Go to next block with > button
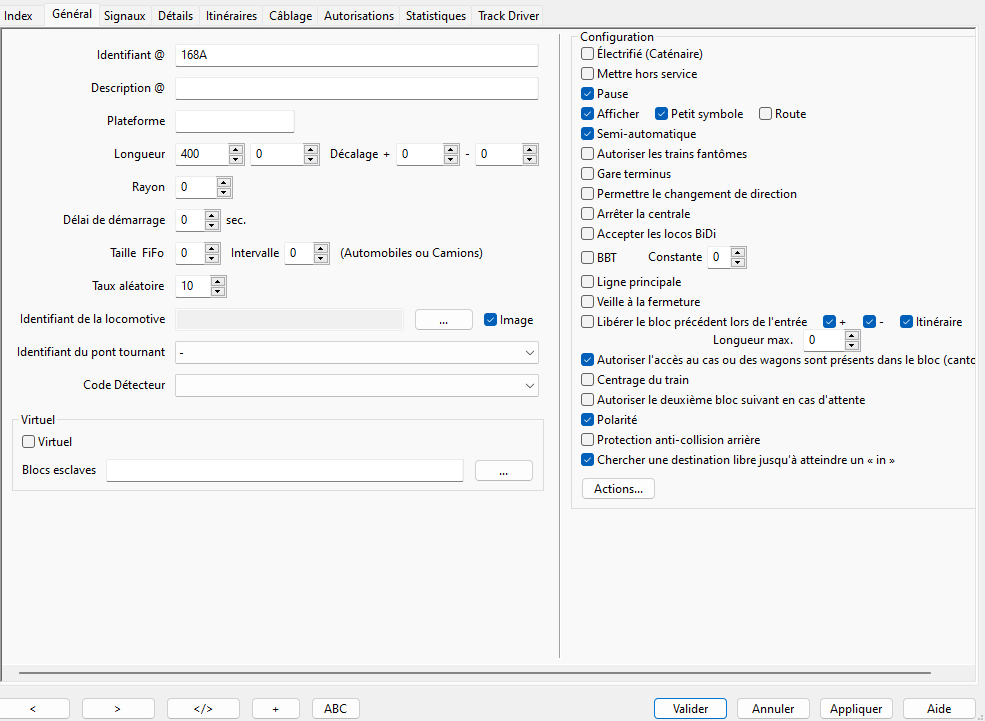The image size is (985, 721). click(x=118, y=708)
